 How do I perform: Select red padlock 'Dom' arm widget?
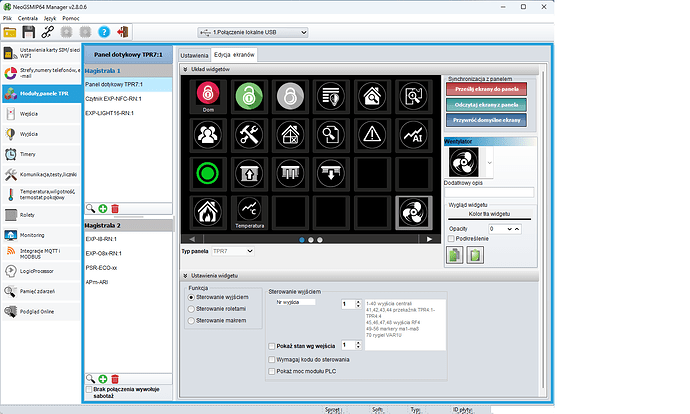tap(208, 96)
